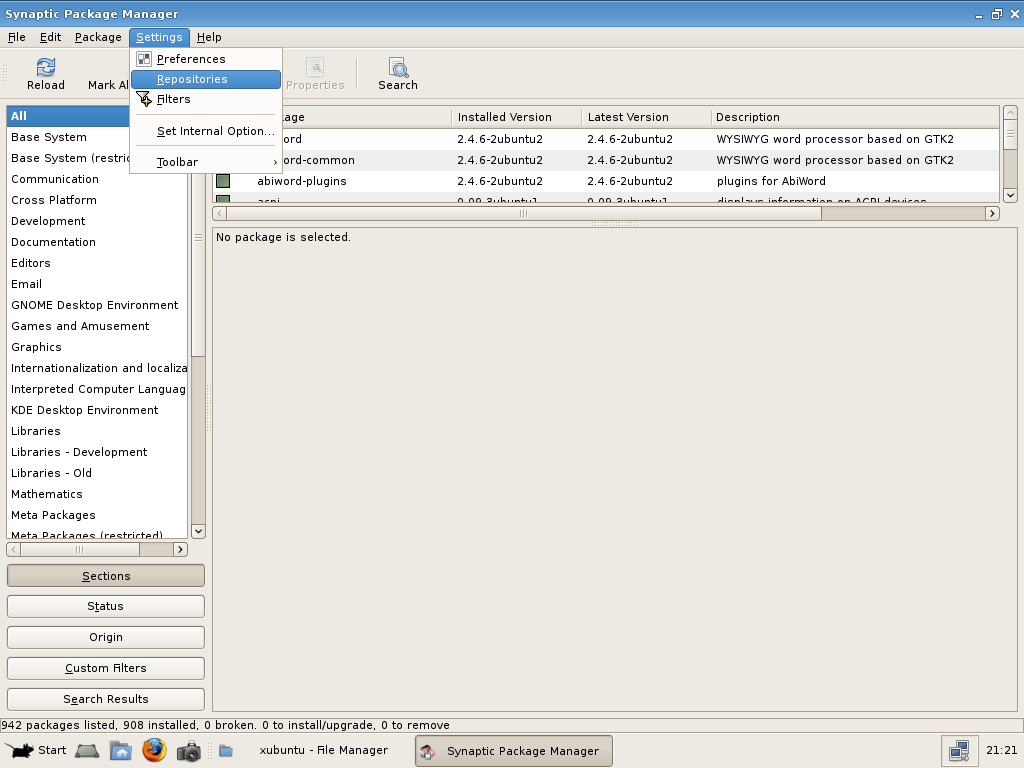This screenshot has height=768, width=1024.
Task: Click the Search toolbar icon
Action: coord(398,67)
